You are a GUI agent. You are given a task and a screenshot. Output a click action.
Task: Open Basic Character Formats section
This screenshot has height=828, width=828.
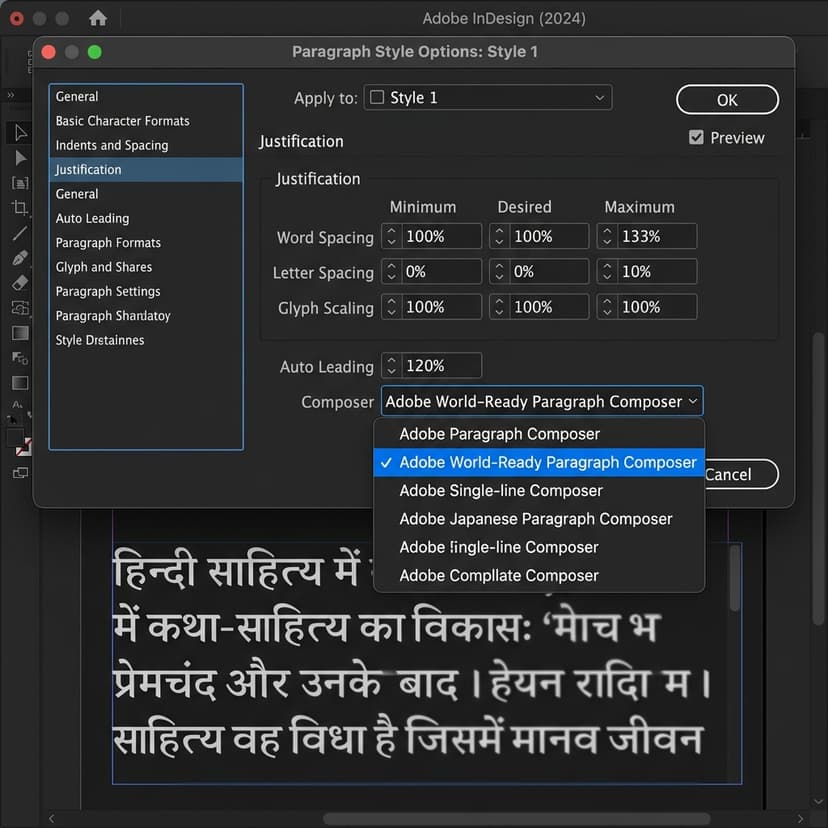[x=146, y=121]
